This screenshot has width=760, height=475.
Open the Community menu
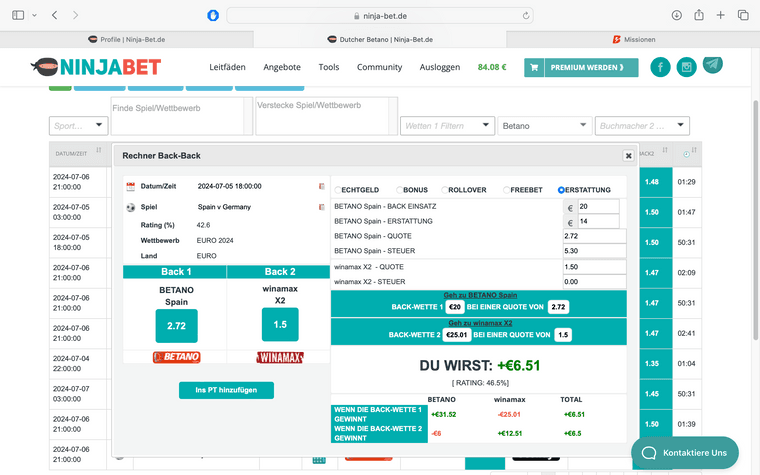[x=380, y=67]
